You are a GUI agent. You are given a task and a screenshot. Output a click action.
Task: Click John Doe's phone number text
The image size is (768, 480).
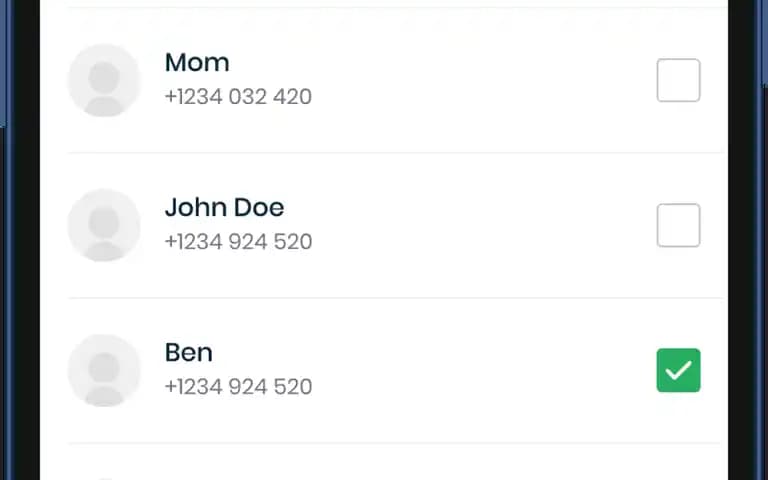[x=239, y=241]
